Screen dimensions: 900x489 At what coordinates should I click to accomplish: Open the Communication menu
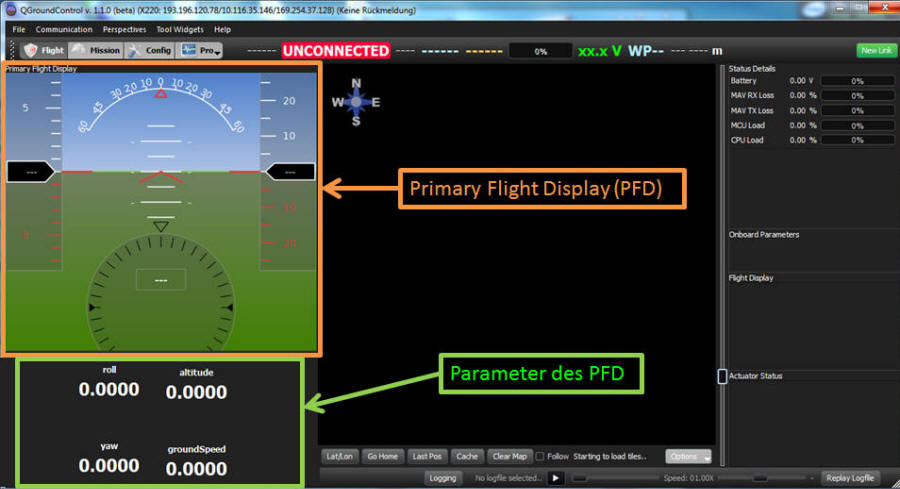click(64, 29)
